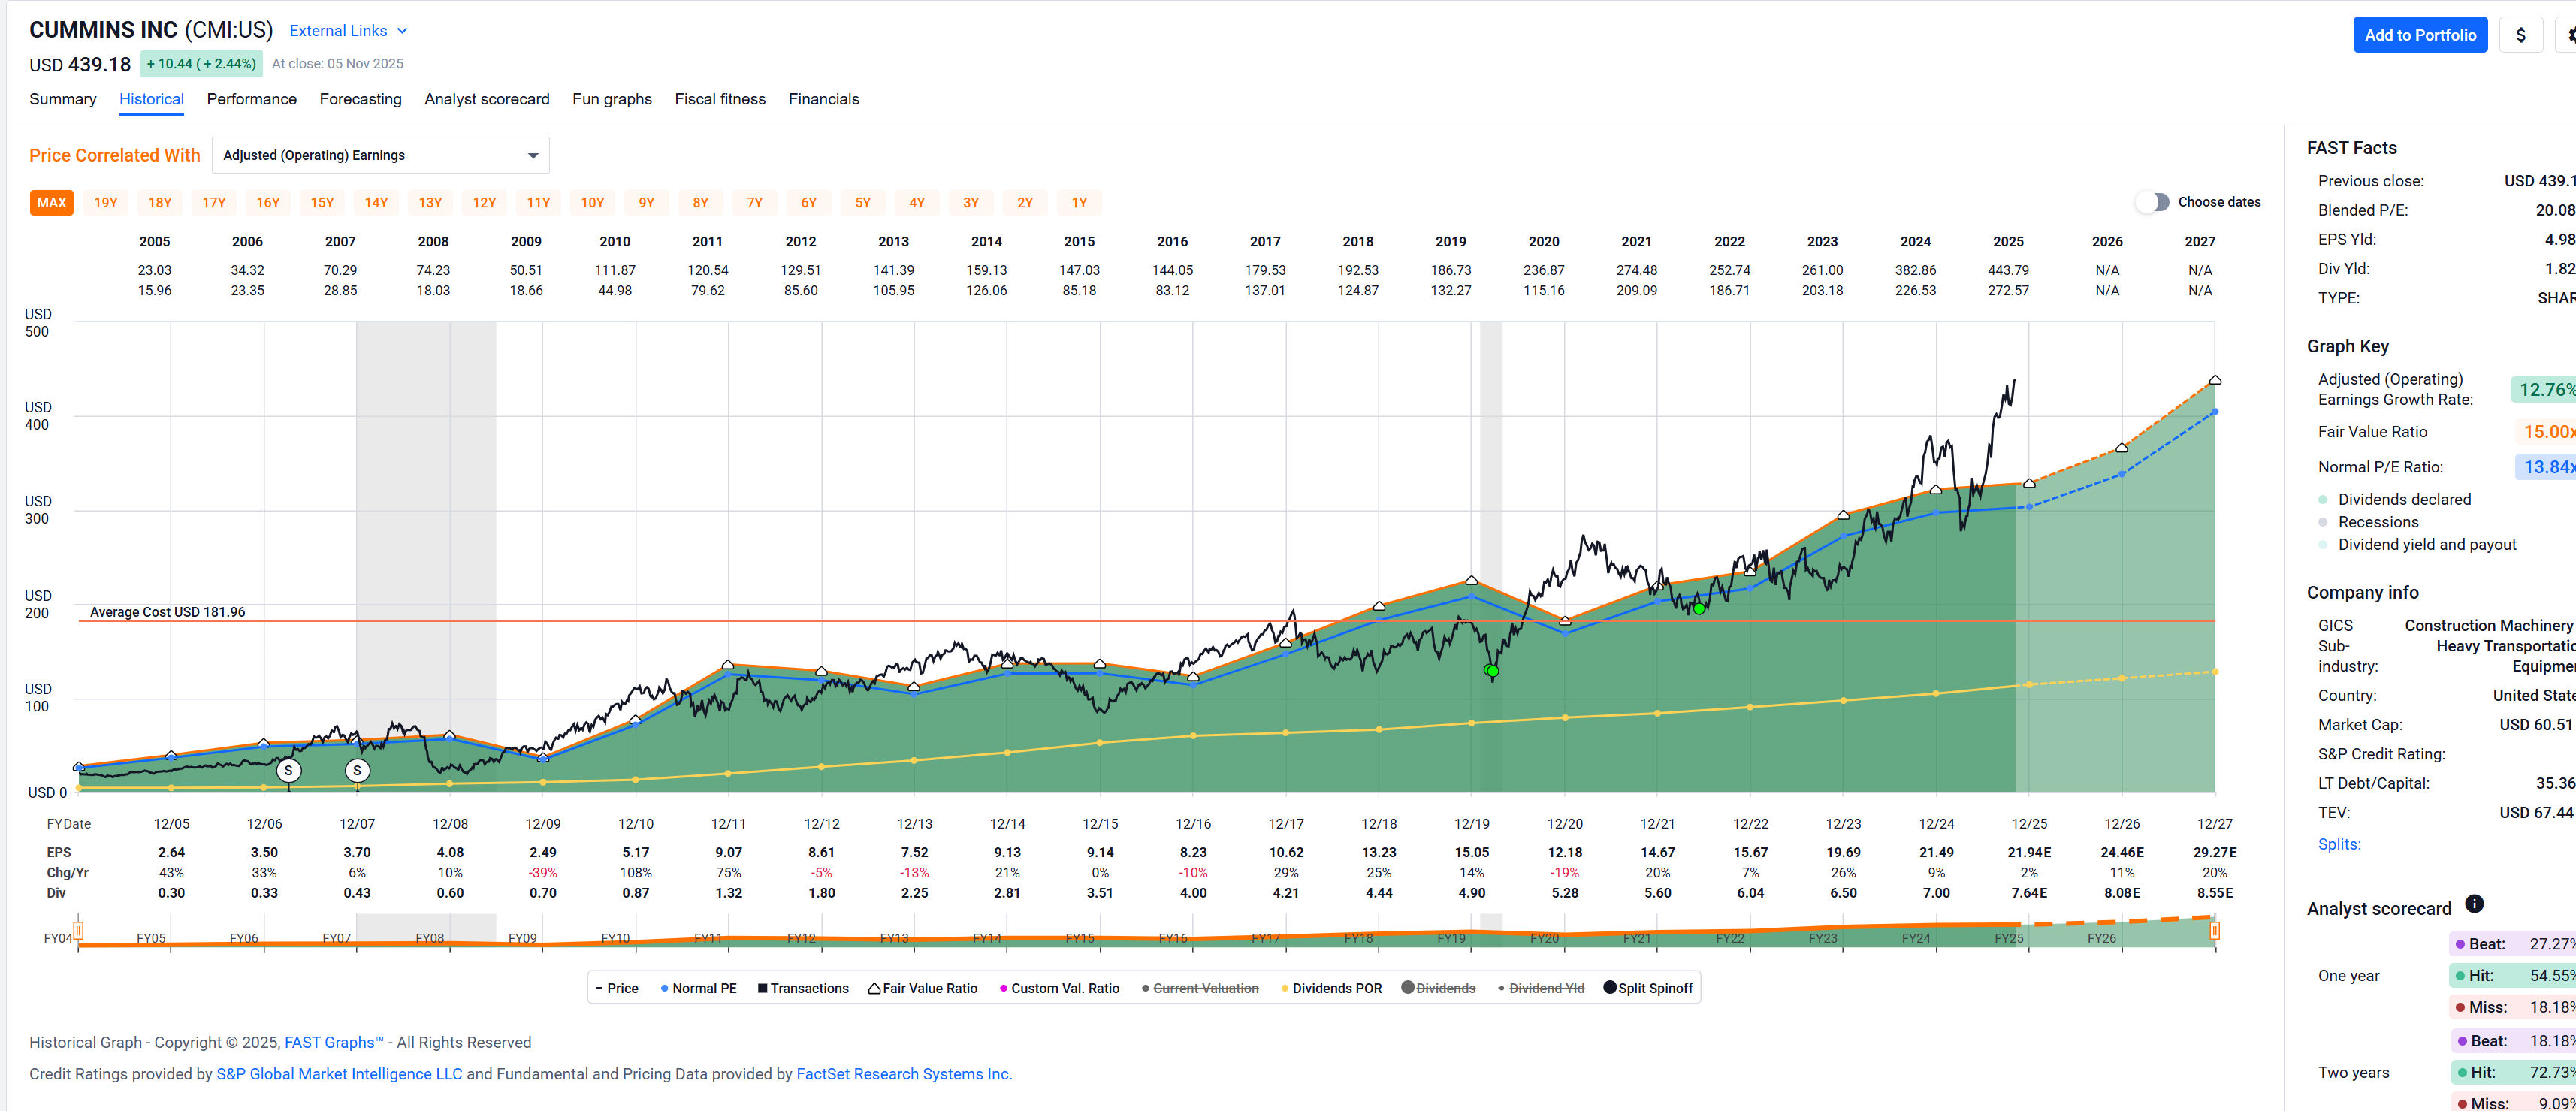
Task: Toggle the Dividends declared option in Graph Key
Action: click(x=2403, y=499)
